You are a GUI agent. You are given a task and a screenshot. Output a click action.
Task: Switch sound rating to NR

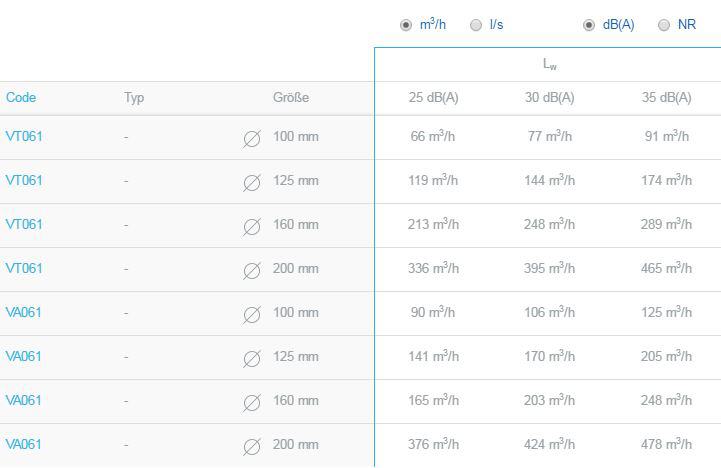(x=664, y=25)
